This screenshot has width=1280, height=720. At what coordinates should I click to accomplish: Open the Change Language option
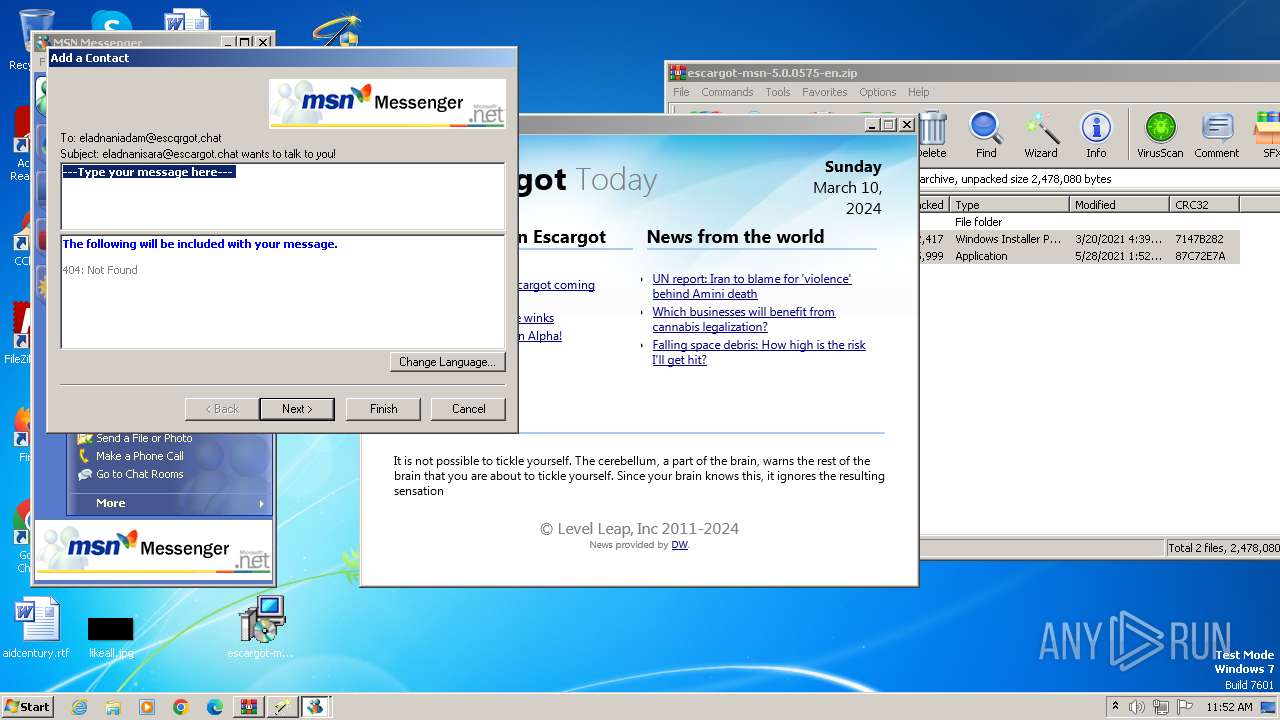(x=447, y=362)
